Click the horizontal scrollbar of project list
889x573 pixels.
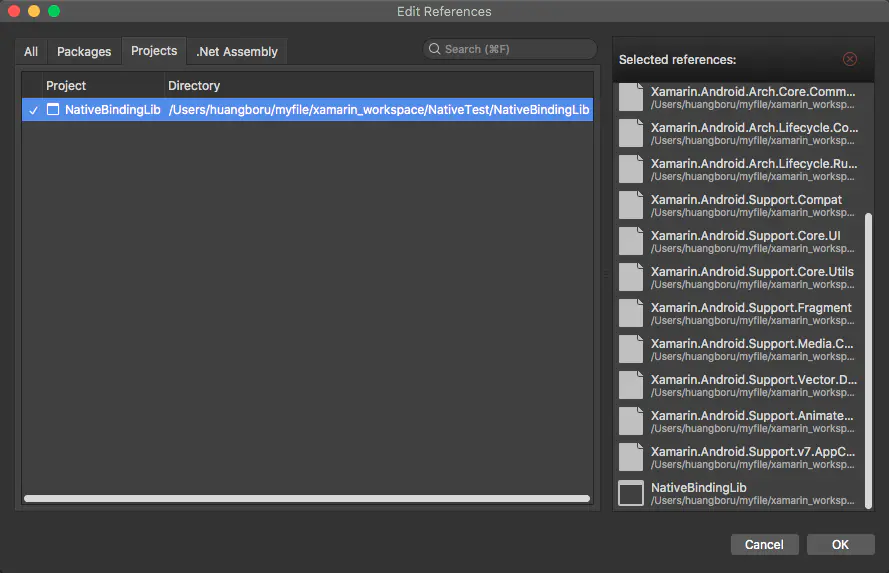pos(307,499)
